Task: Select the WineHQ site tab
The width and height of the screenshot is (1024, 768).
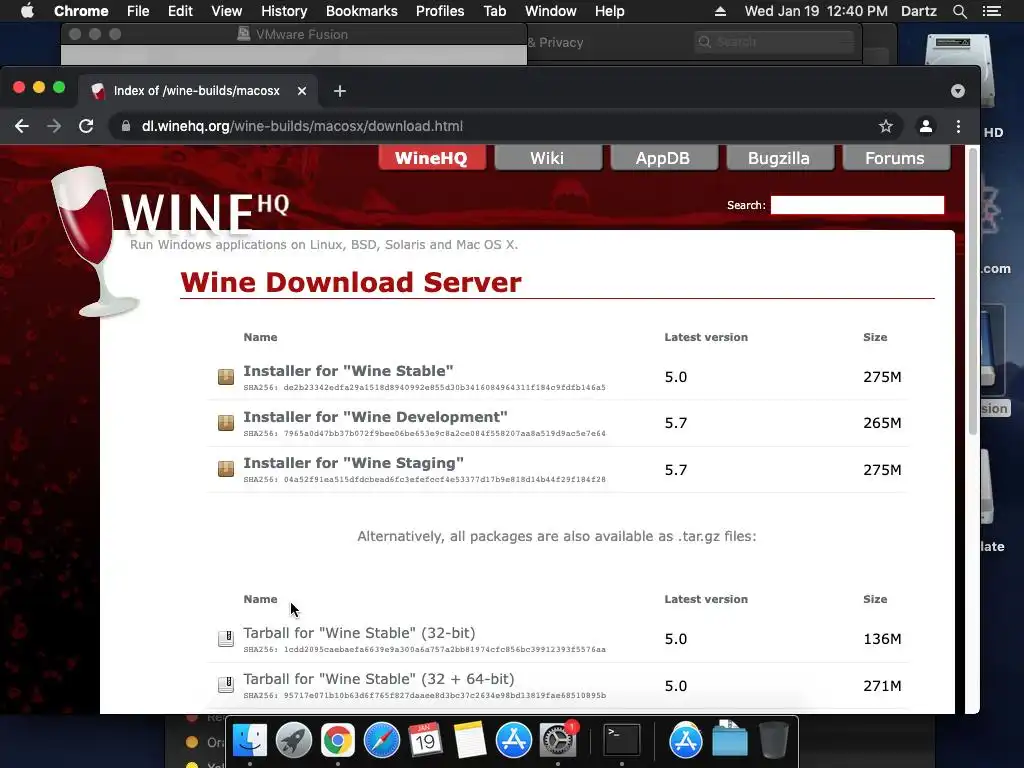Action: pos(432,158)
